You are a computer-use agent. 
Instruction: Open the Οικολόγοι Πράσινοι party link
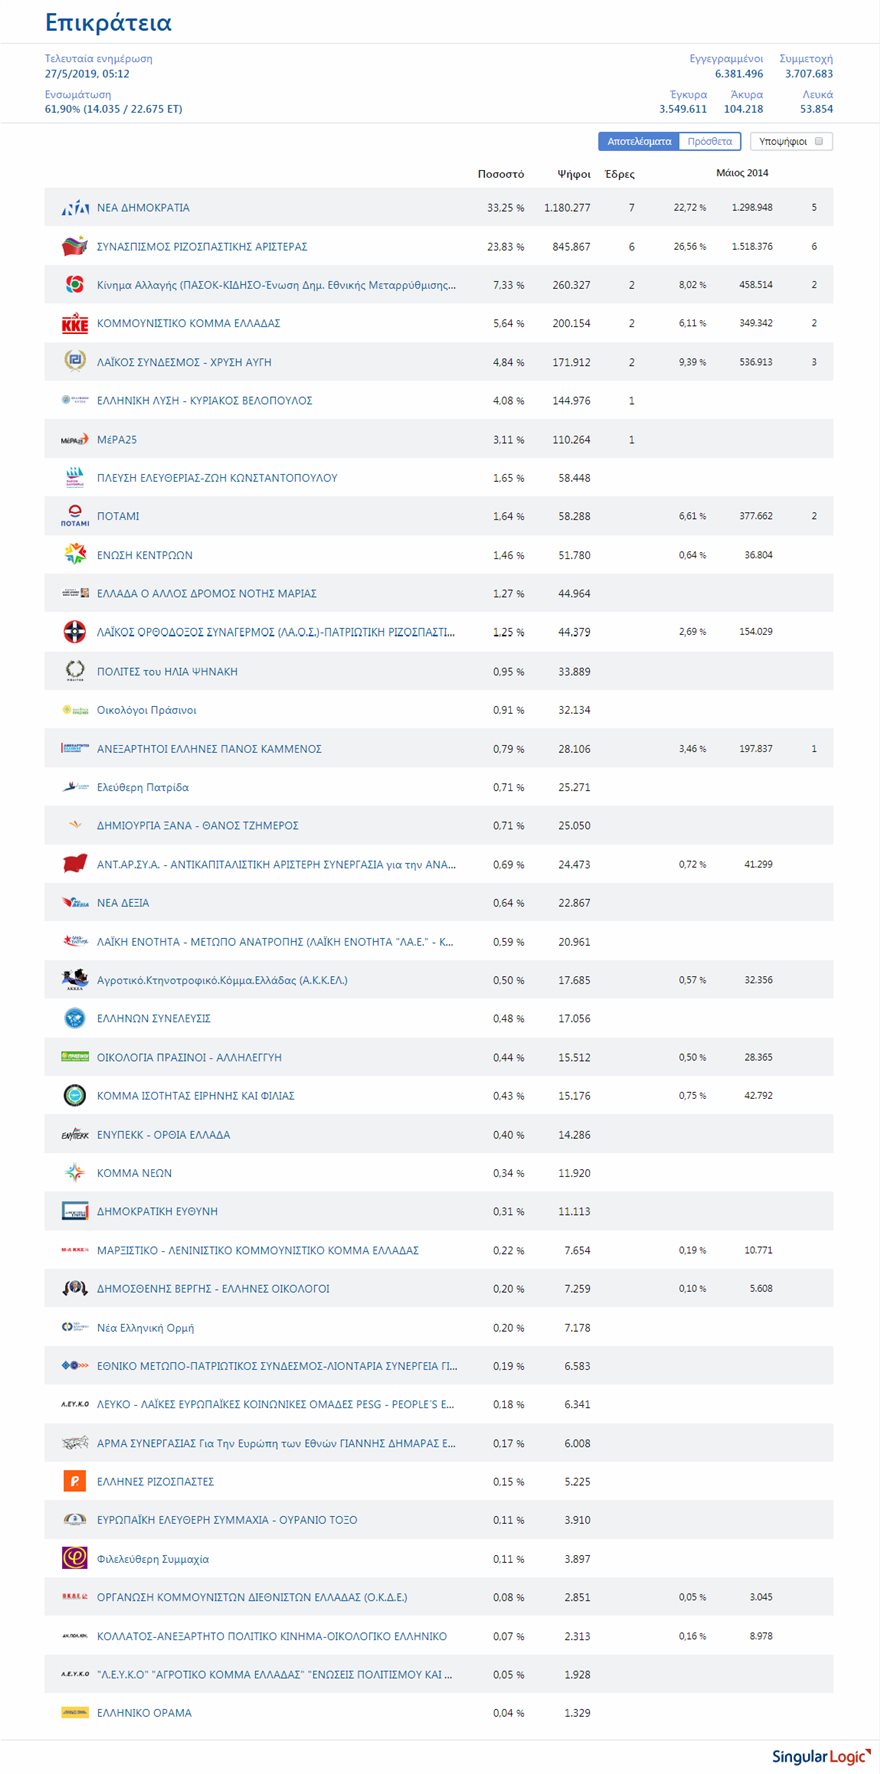pos(146,710)
